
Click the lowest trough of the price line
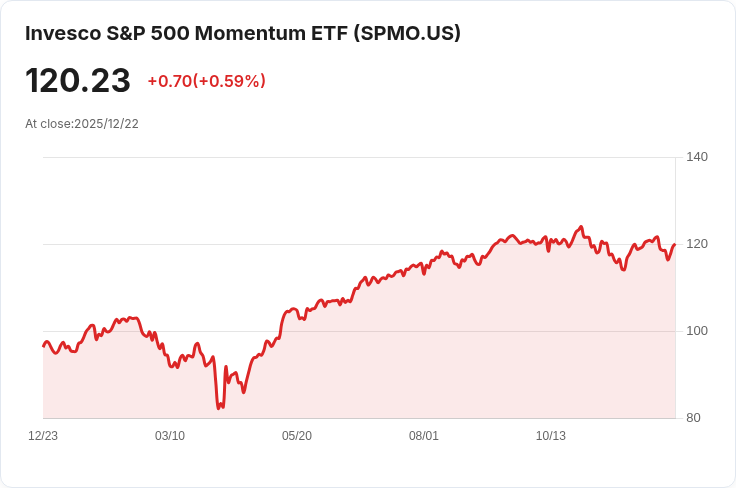tap(219, 408)
